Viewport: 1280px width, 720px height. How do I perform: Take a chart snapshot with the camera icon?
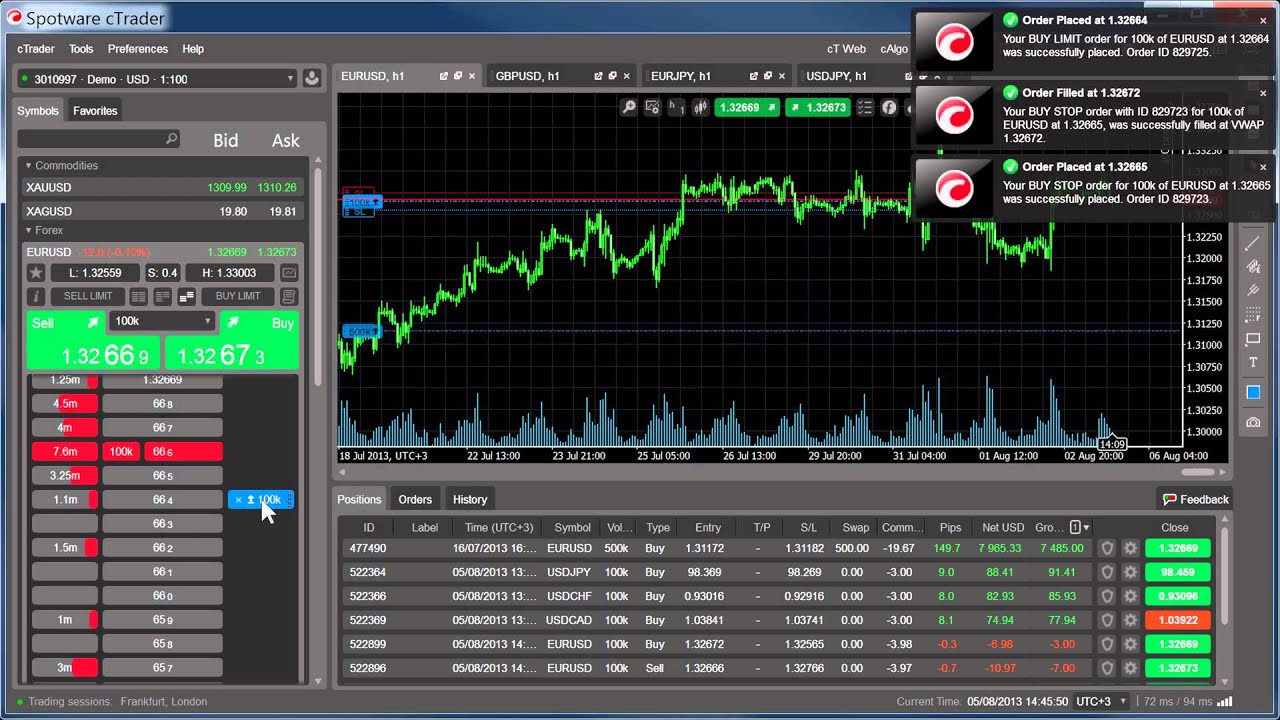1253,422
